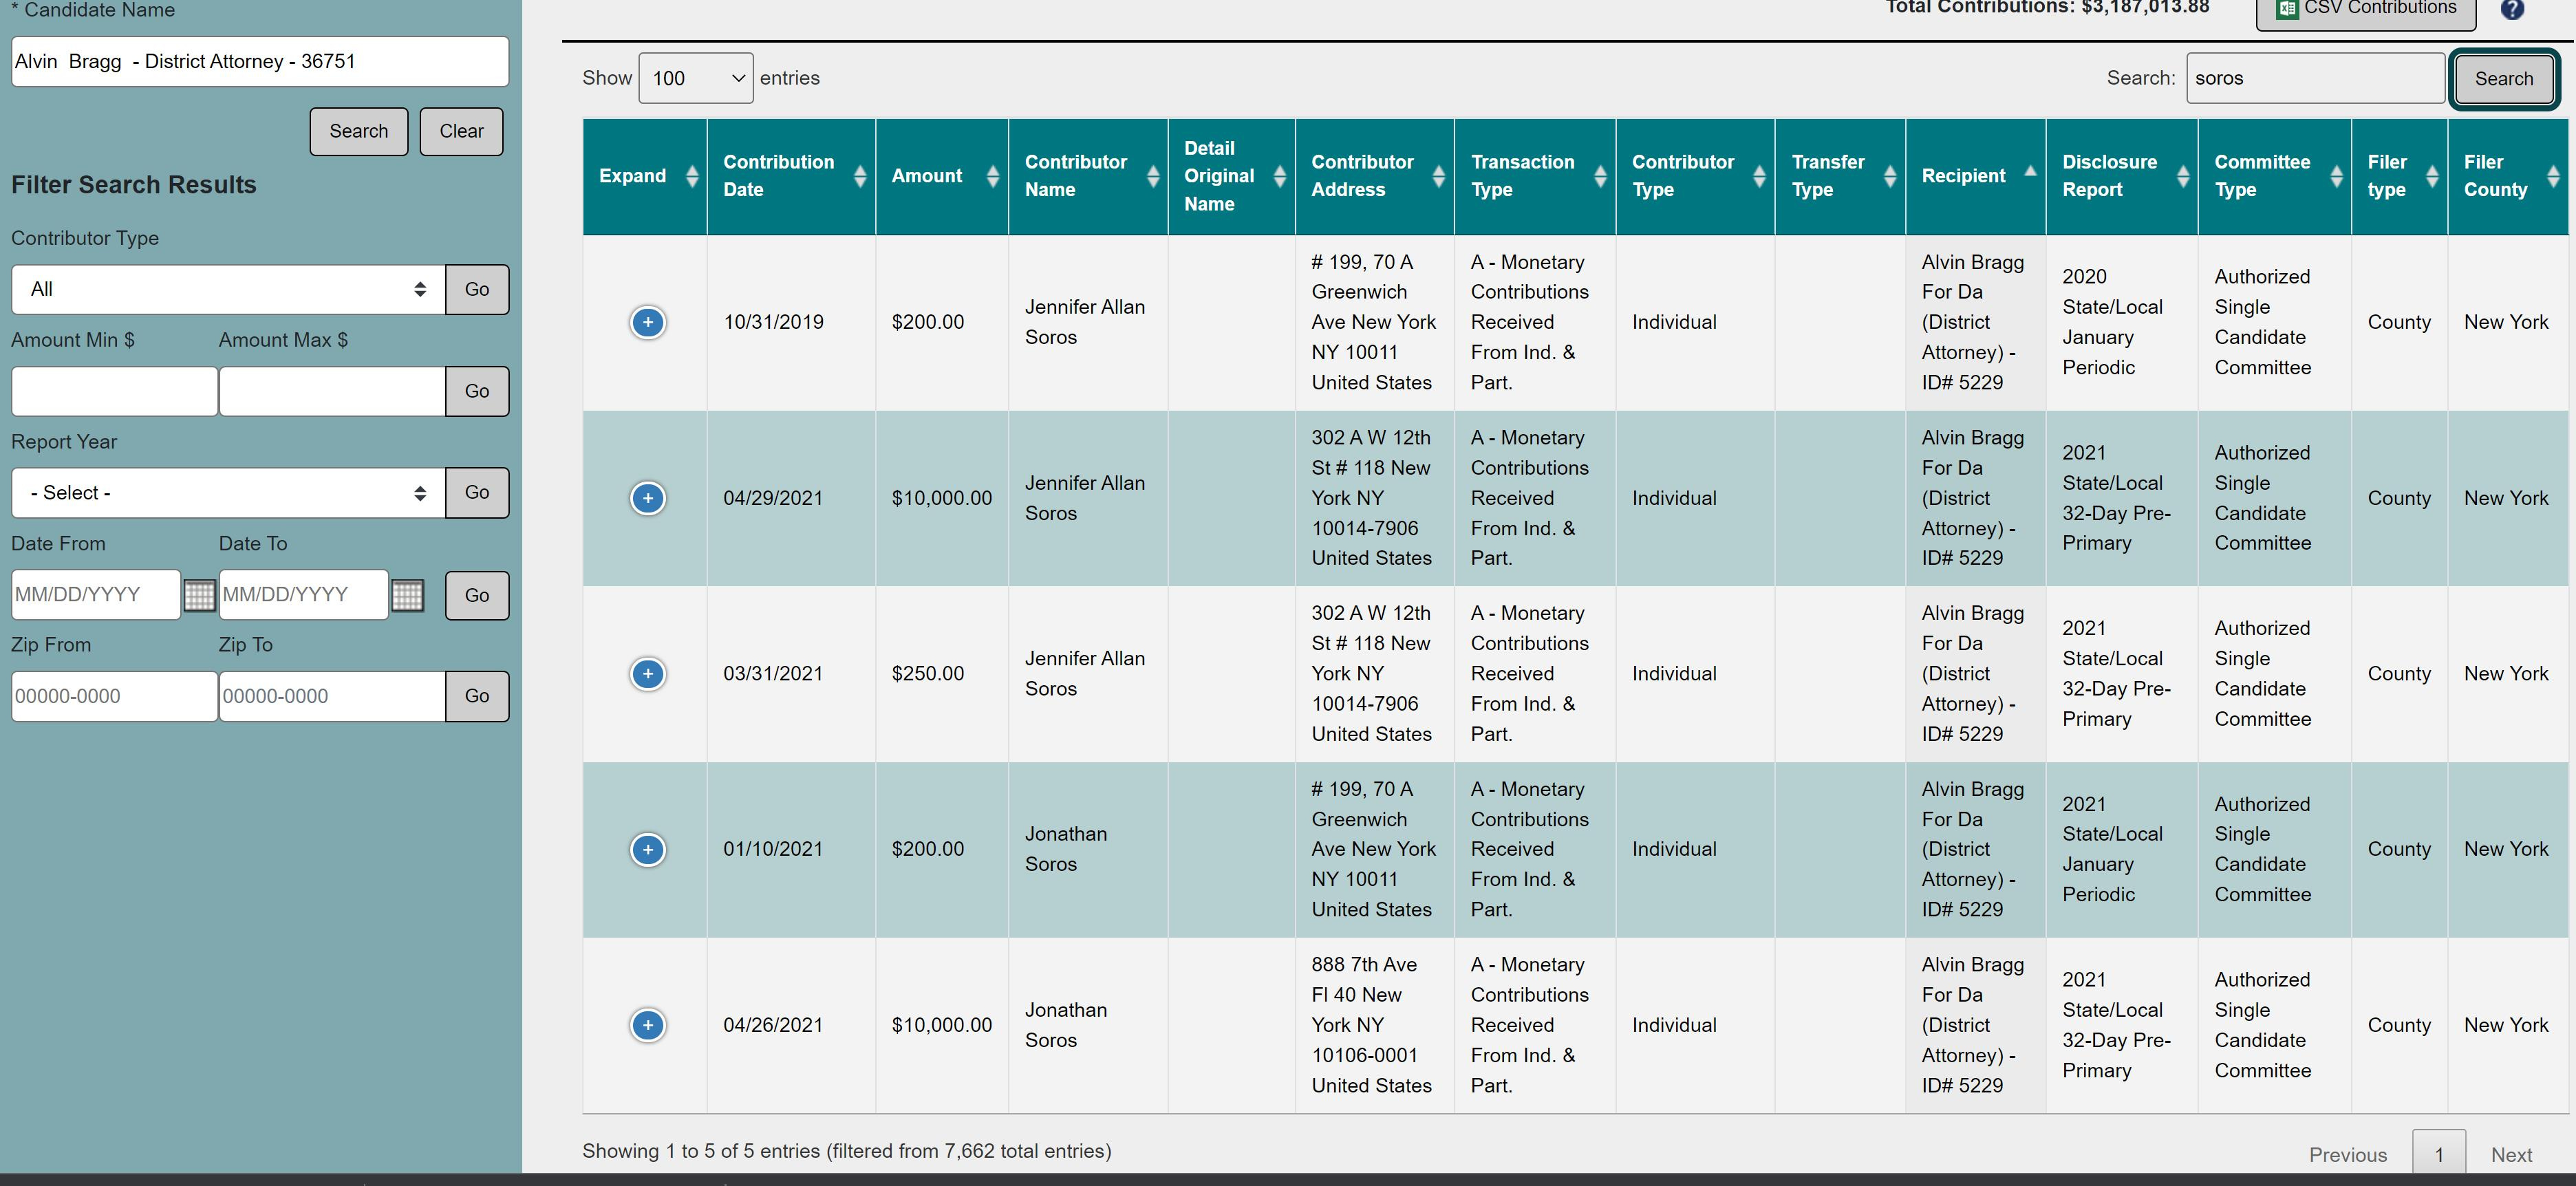Sort table by Amount column
Viewport: 2576px width, 1186px height.
tap(941, 176)
